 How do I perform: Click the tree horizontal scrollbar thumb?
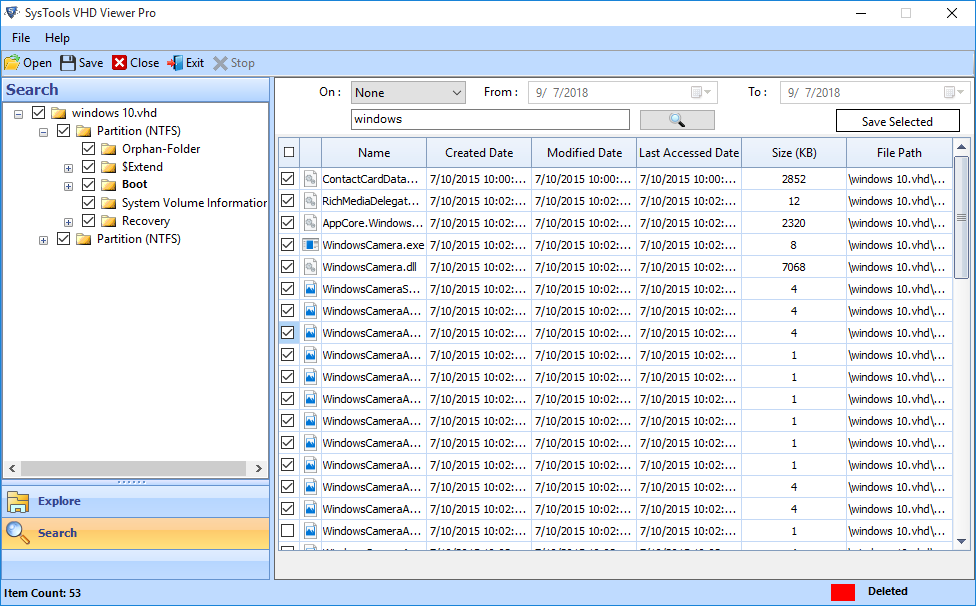[133, 468]
